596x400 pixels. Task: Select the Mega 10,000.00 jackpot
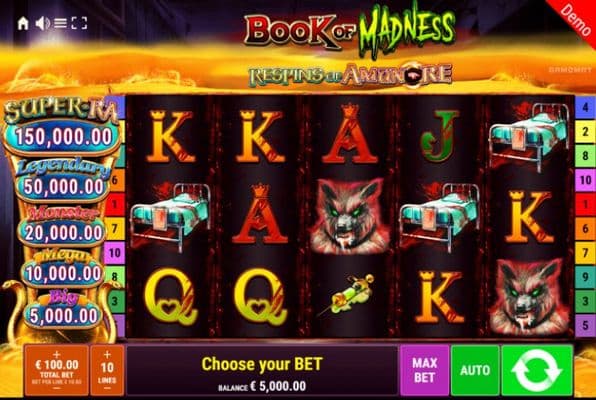click(63, 273)
